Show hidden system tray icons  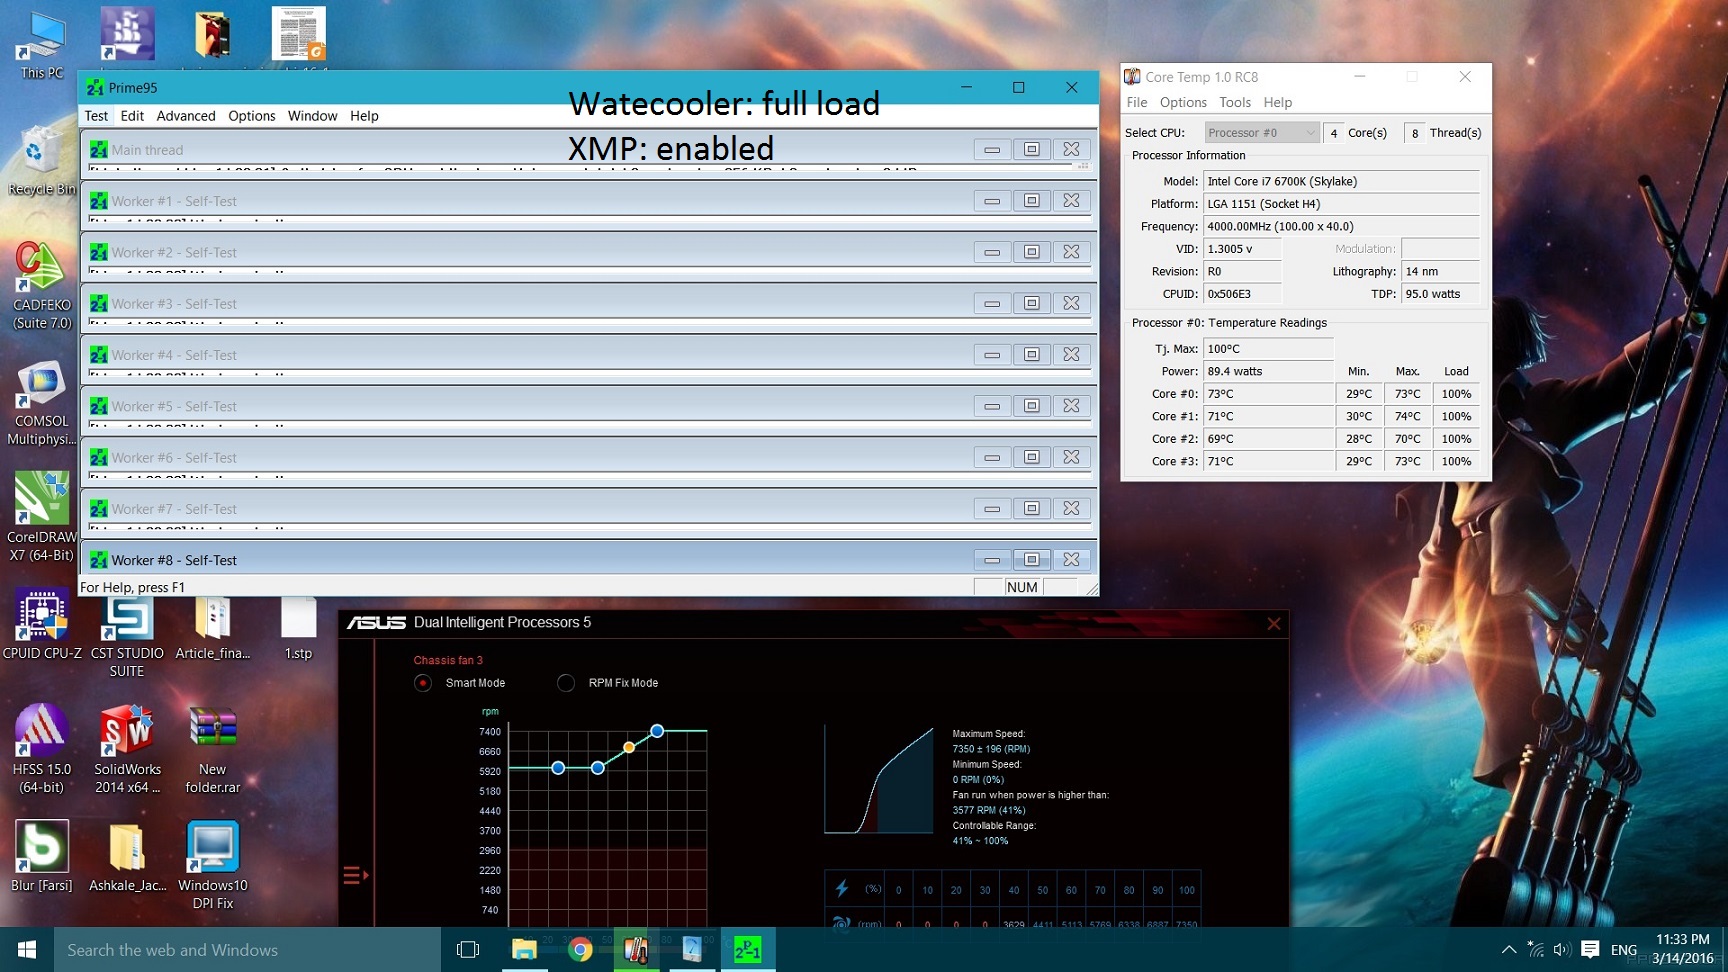pos(1509,949)
